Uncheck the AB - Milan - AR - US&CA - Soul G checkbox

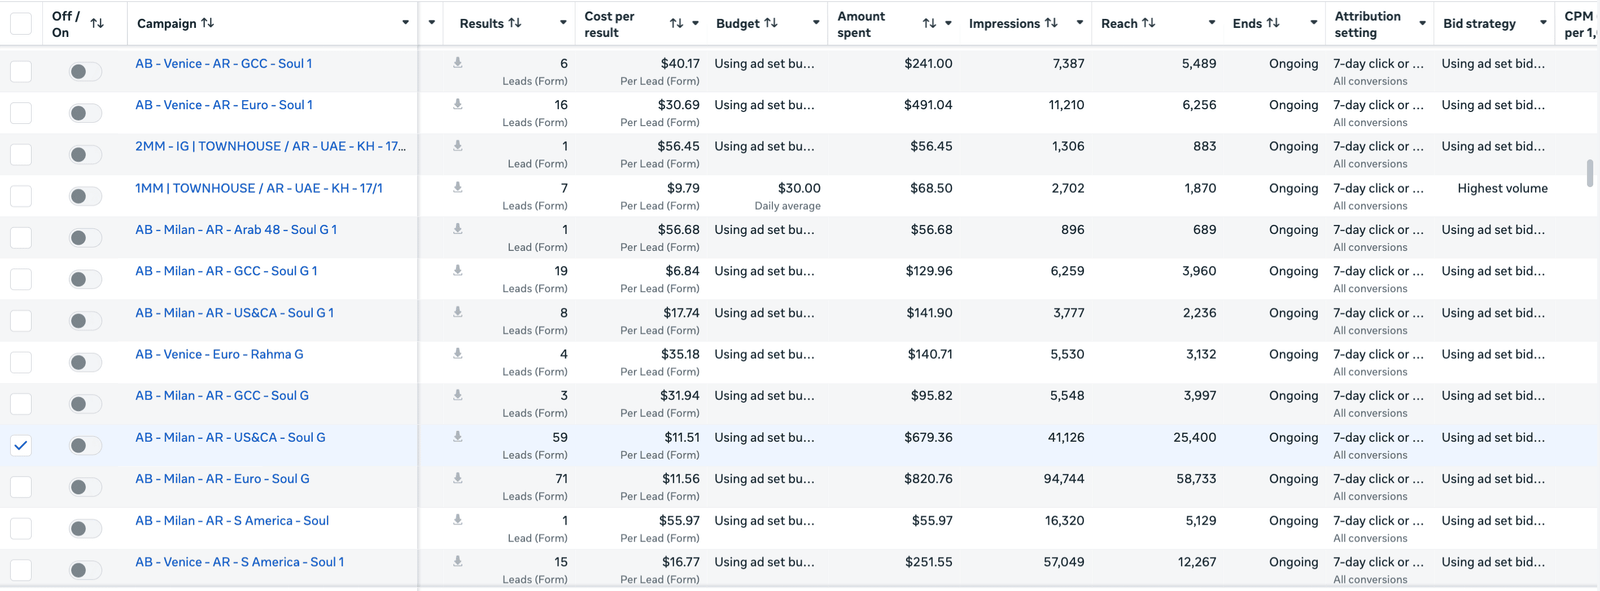21,446
